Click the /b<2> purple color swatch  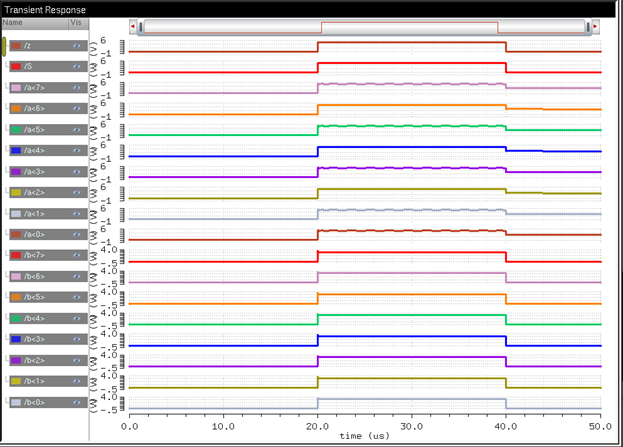point(15,361)
